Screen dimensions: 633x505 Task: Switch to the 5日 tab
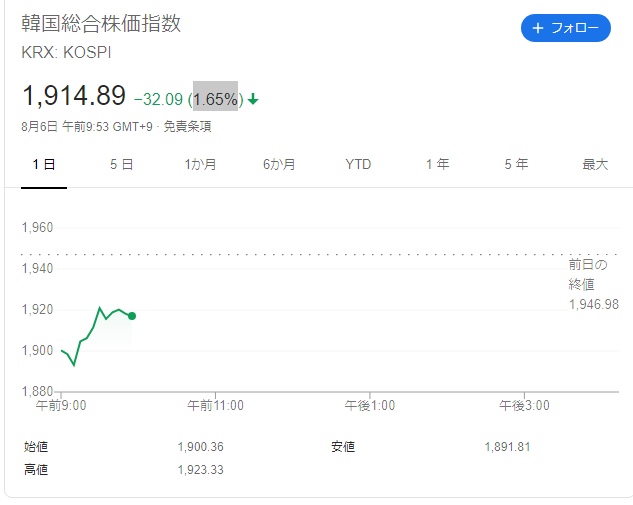pos(121,165)
